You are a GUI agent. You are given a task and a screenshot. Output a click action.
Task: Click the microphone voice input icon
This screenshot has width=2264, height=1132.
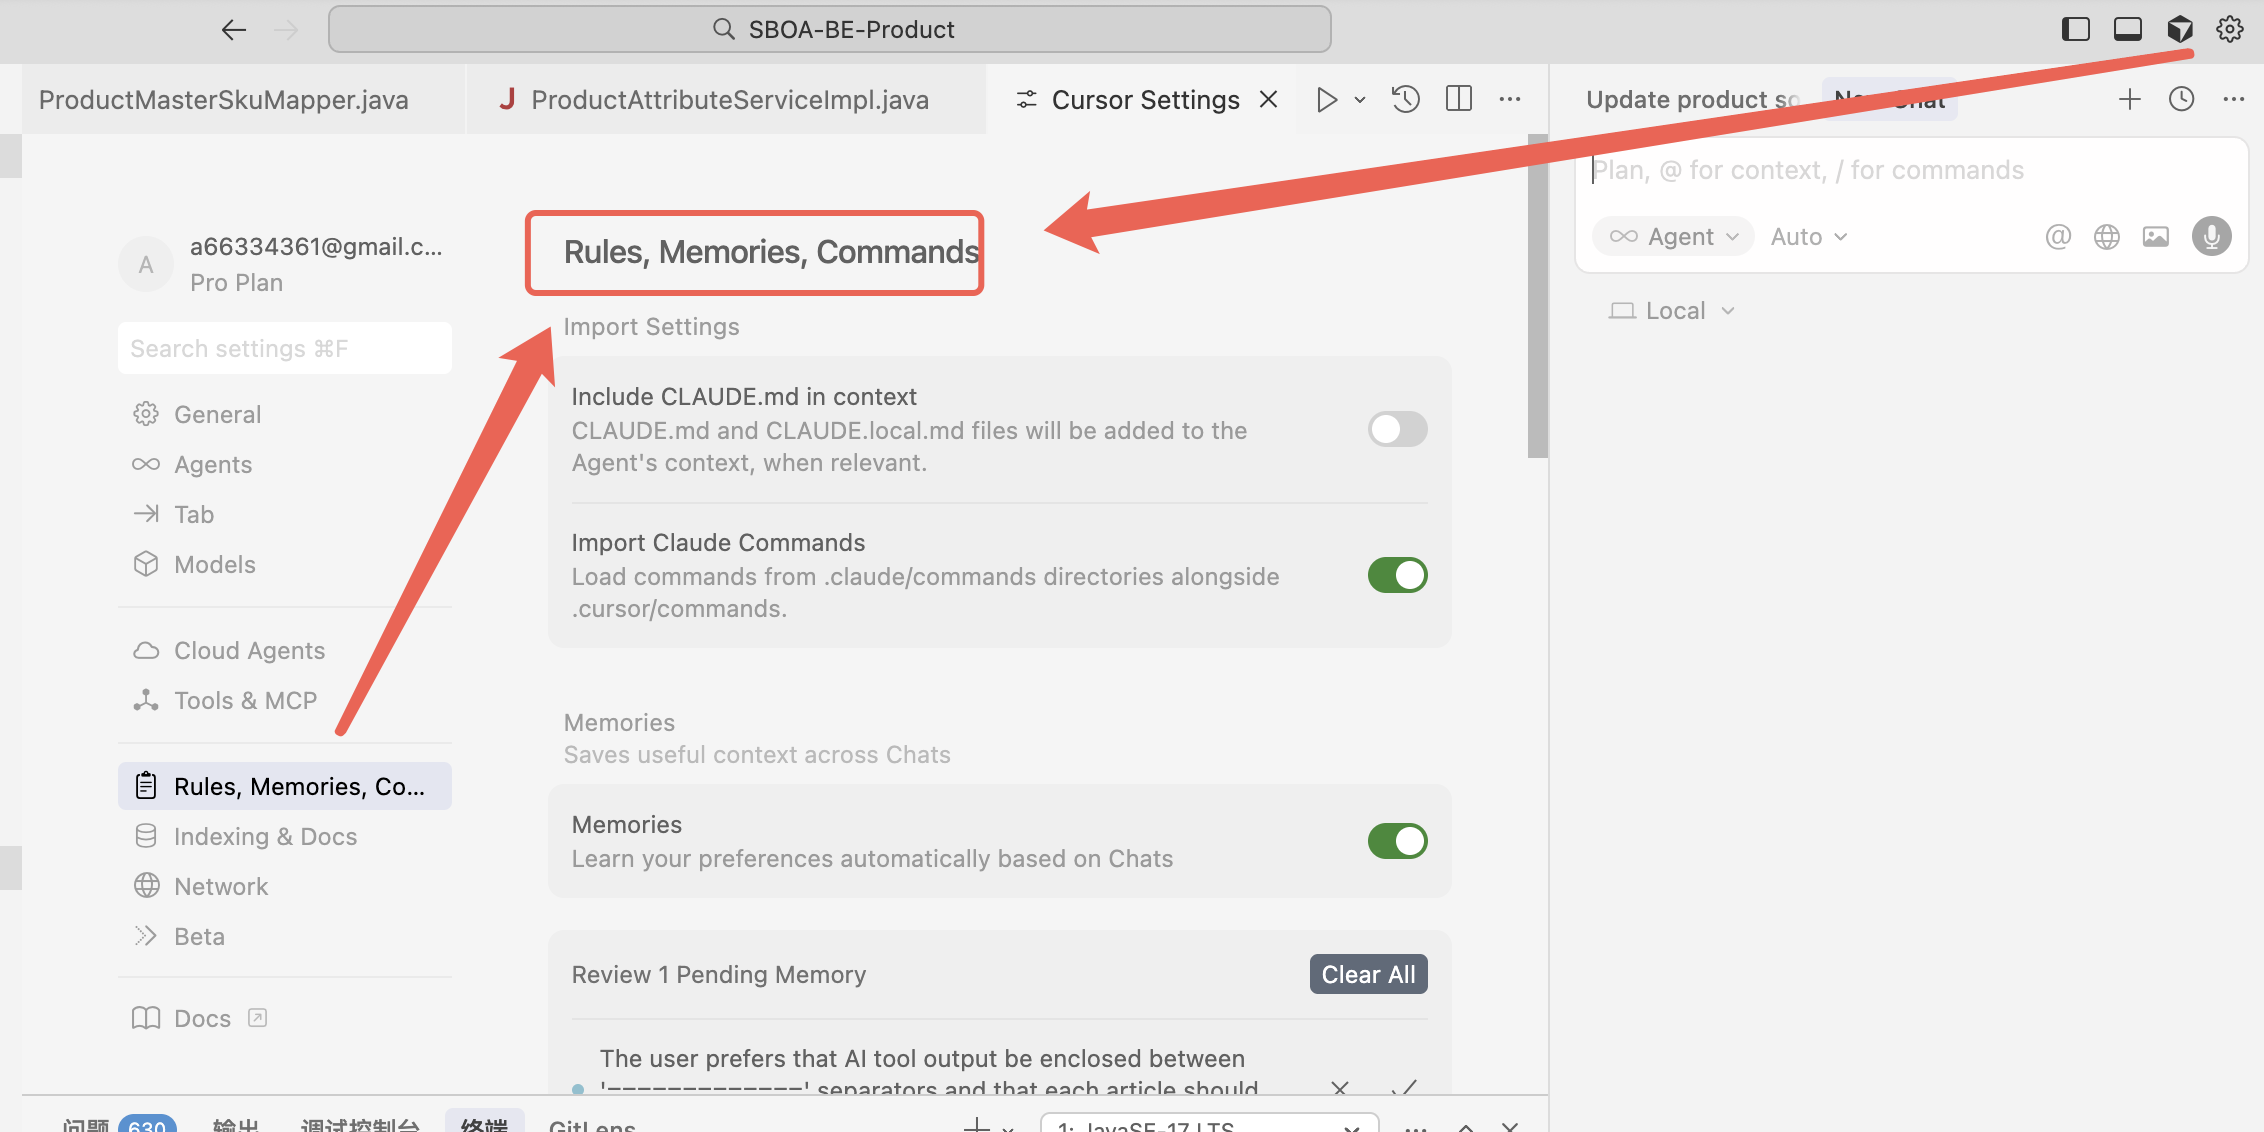2211,237
